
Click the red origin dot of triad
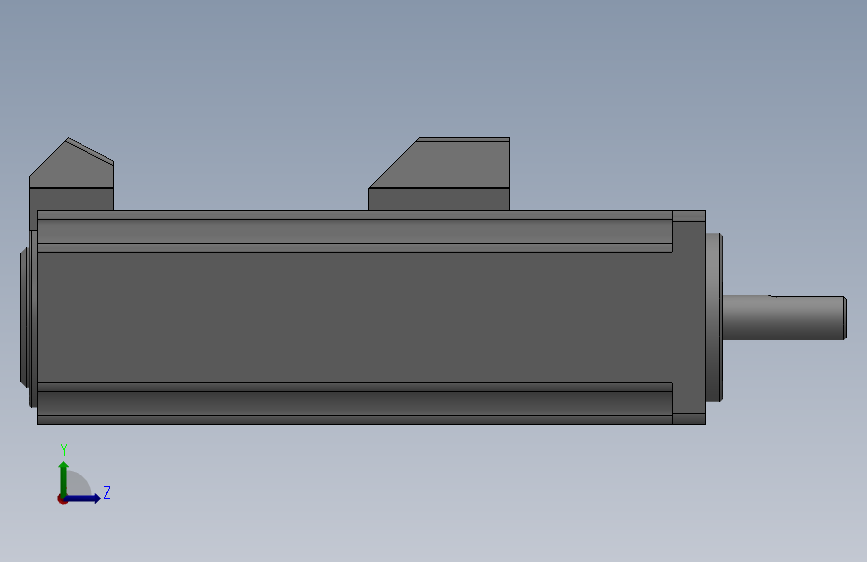pos(62,499)
